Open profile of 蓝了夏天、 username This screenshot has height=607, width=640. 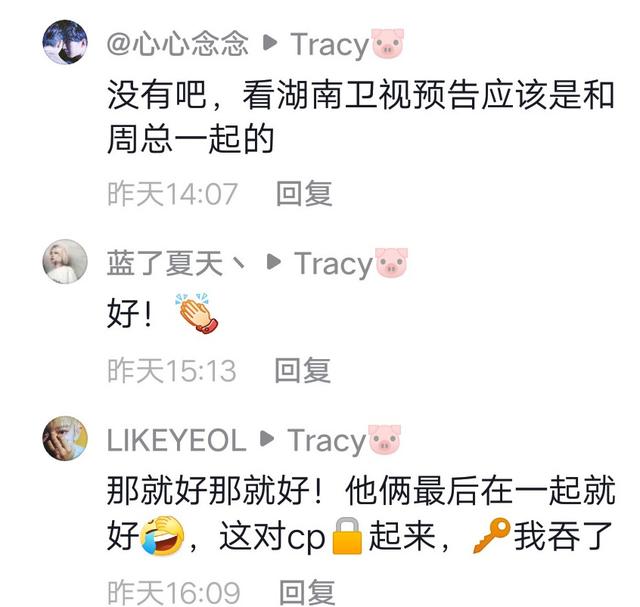176,263
